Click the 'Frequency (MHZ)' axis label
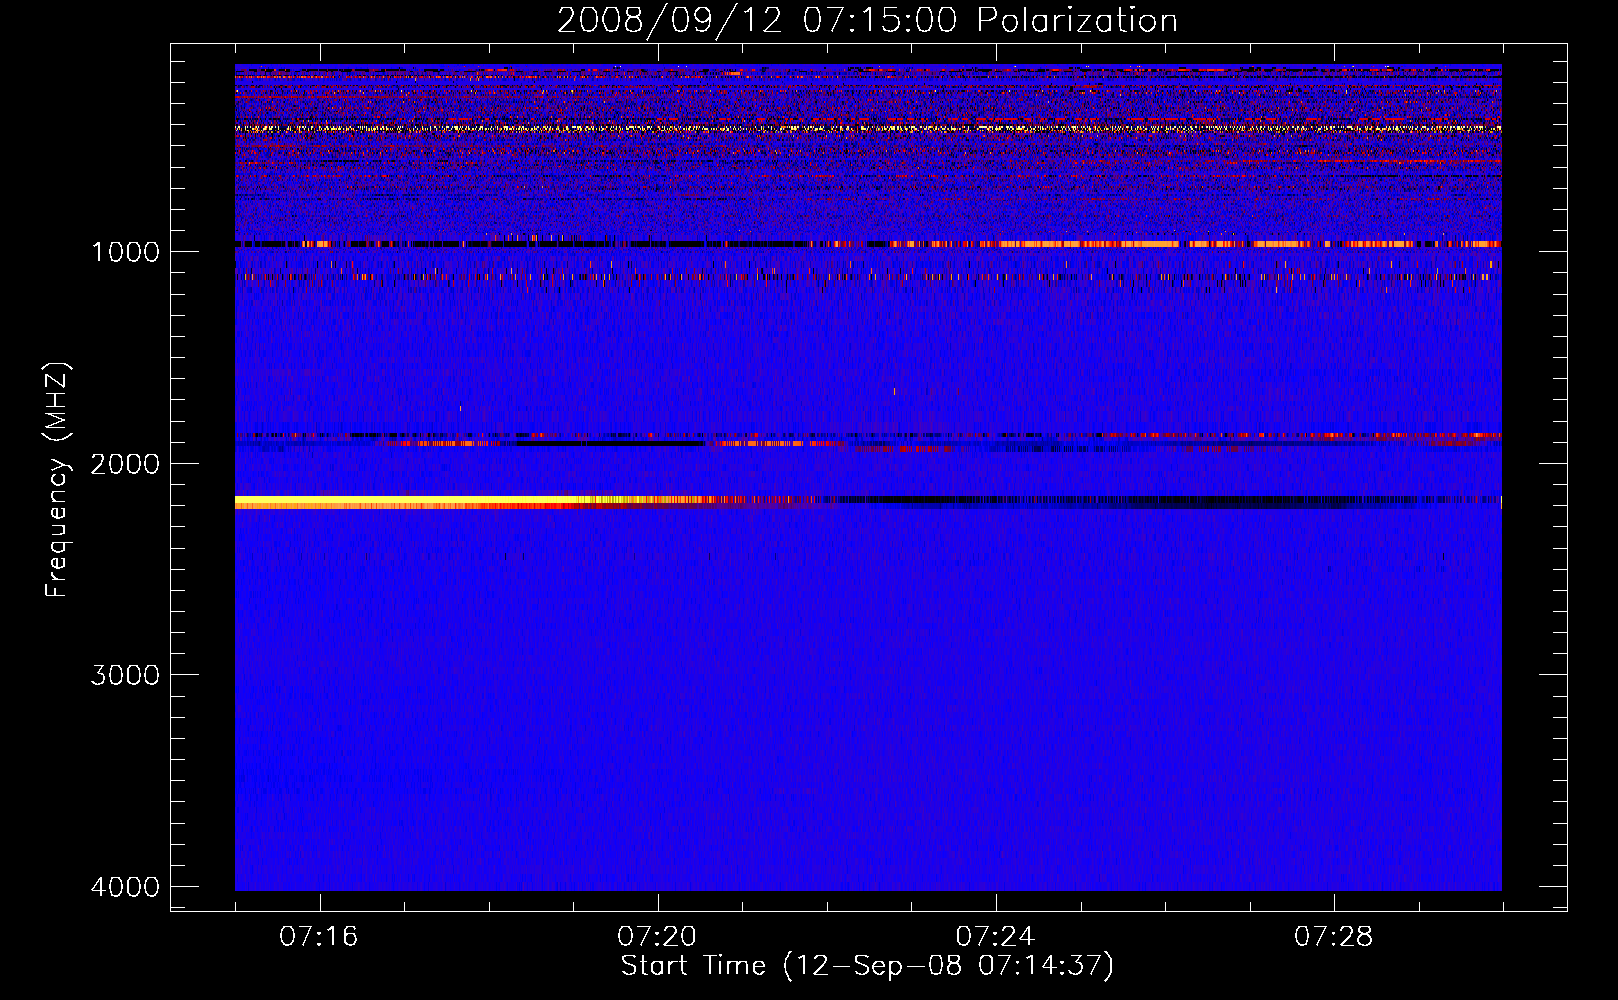Viewport: 1618px width, 1000px height. [57, 480]
